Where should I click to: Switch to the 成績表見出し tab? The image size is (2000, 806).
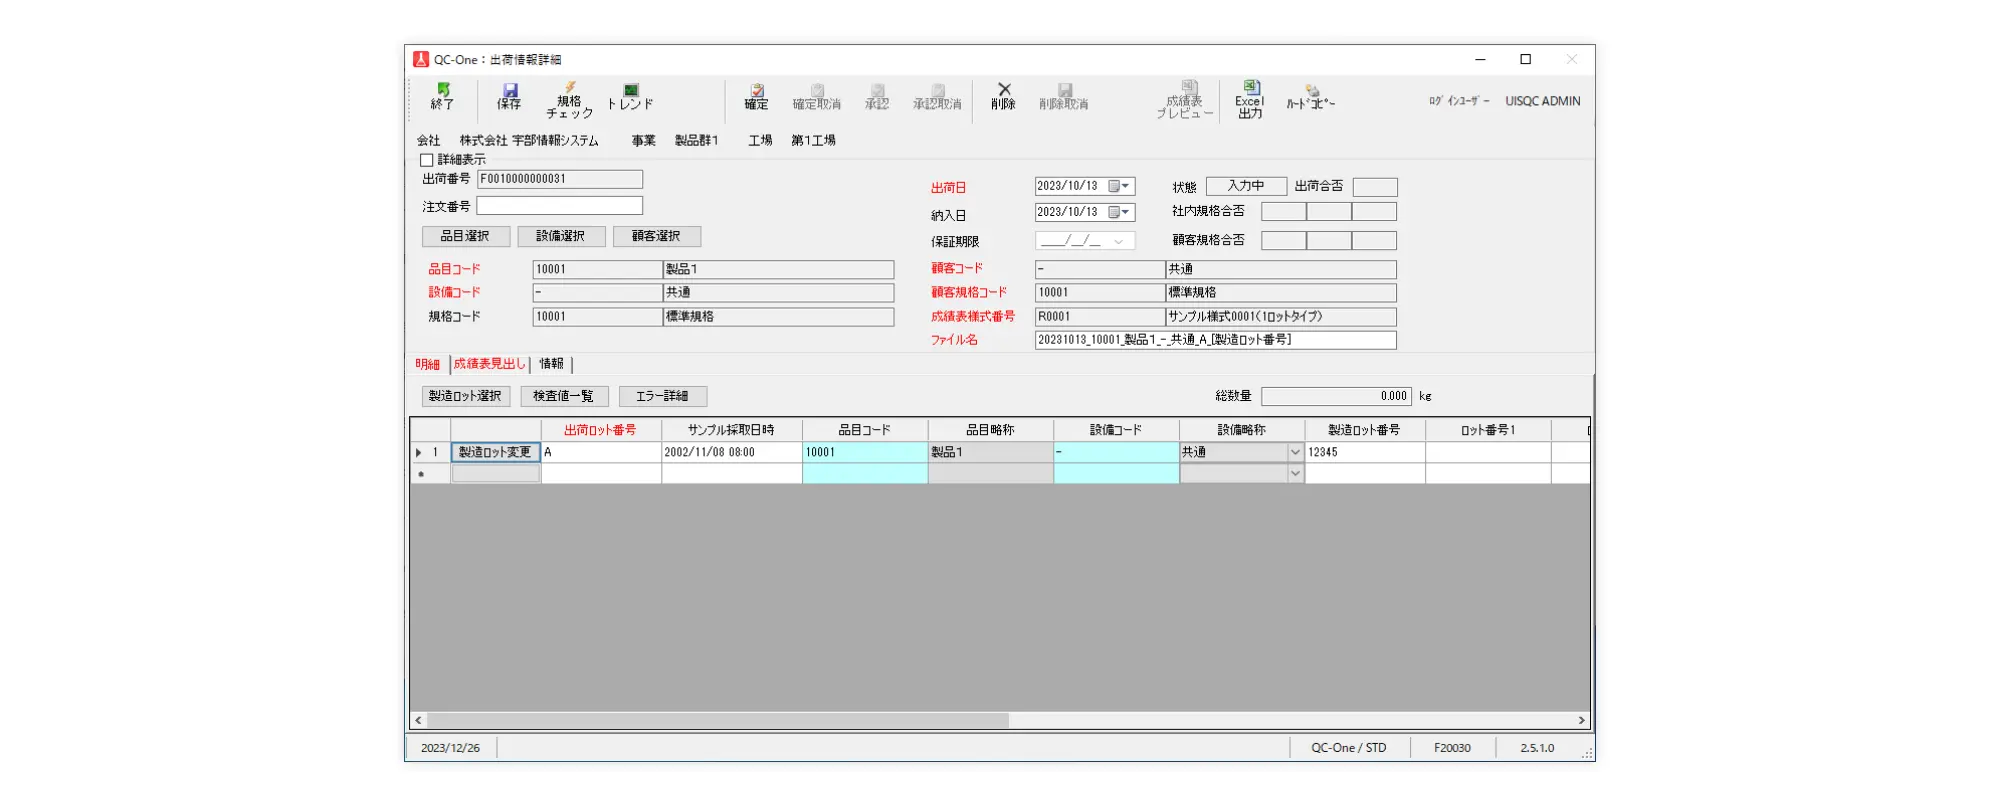tap(489, 364)
